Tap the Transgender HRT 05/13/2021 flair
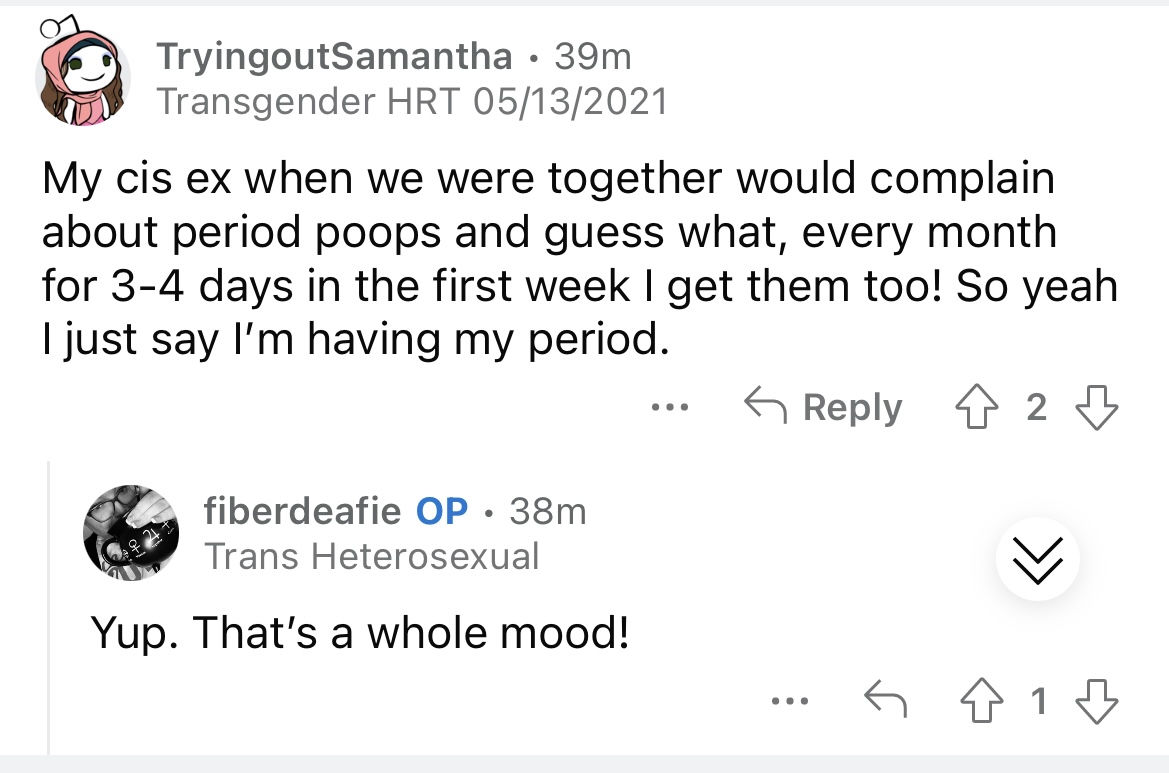 pos(412,101)
